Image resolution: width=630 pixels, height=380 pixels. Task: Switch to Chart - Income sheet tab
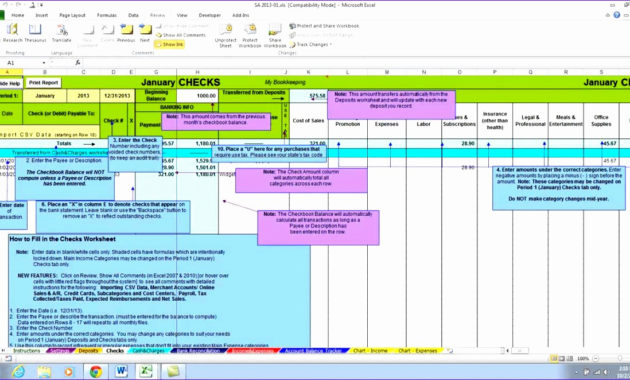point(370,351)
